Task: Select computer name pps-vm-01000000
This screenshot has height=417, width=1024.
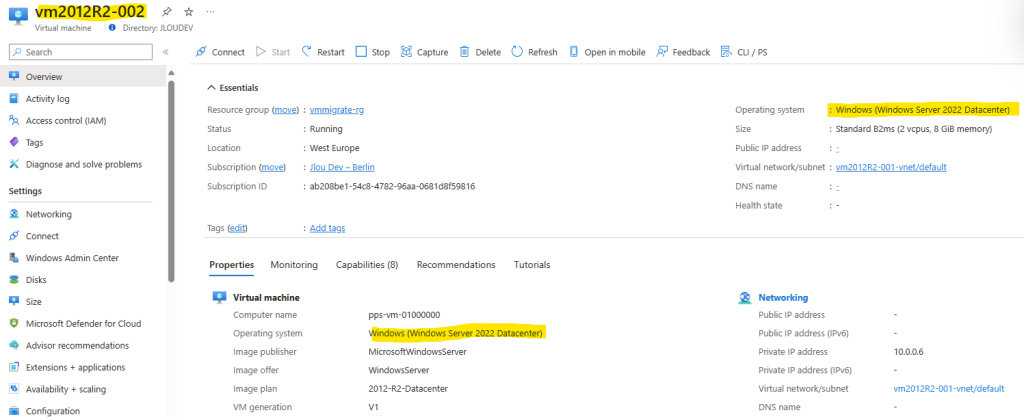Action: [x=404, y=315]
